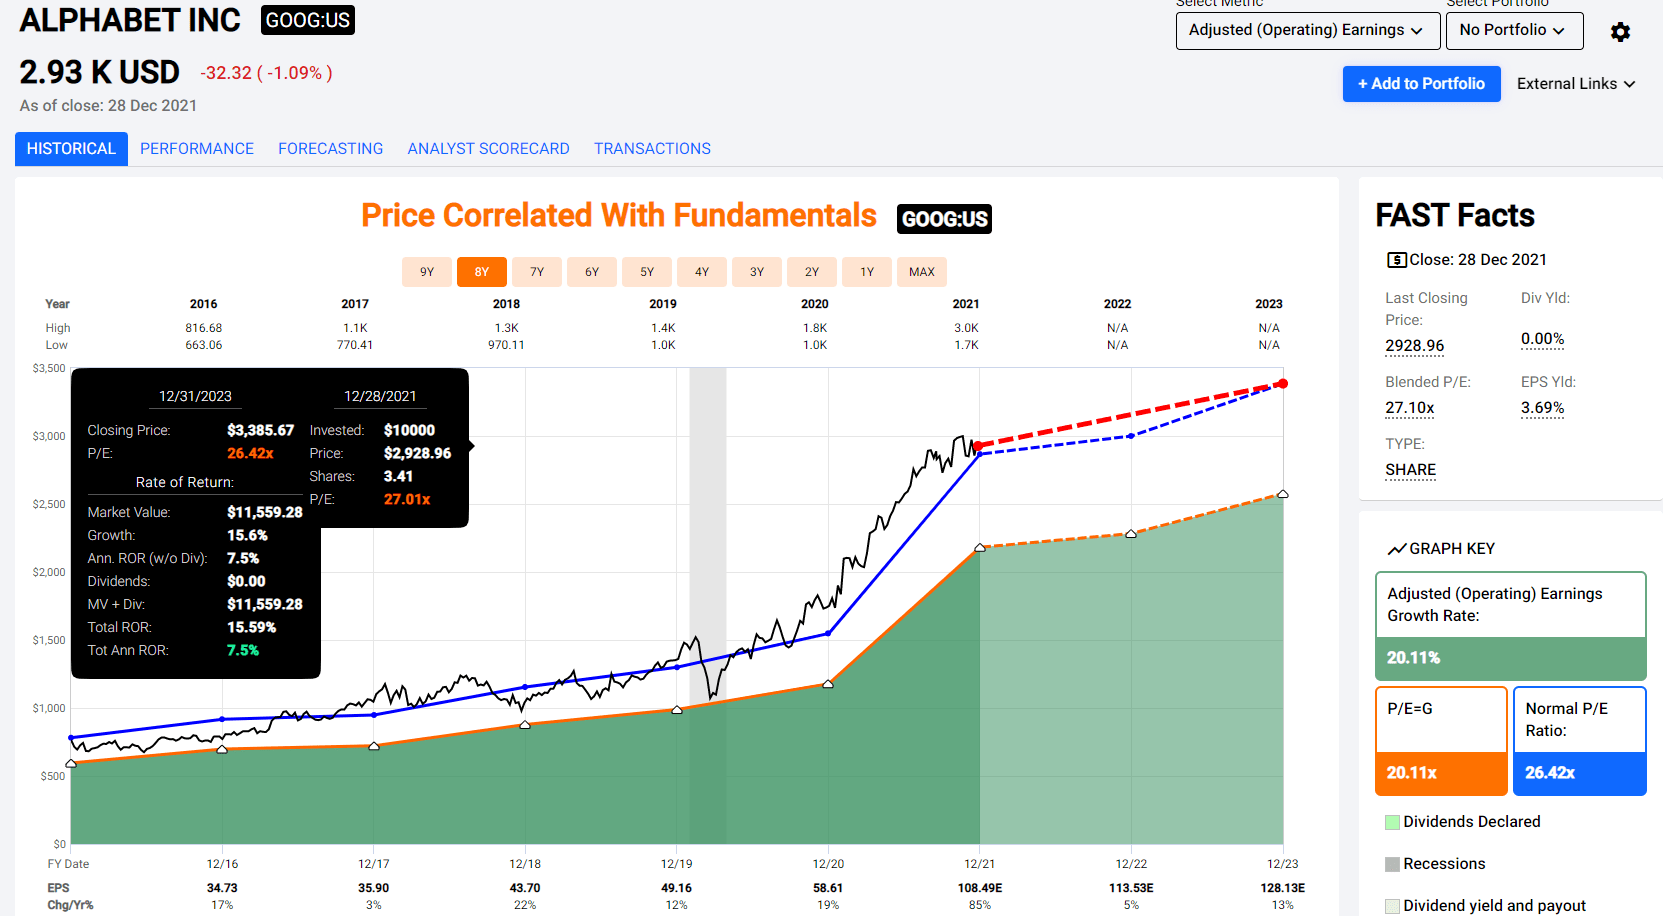This screenshot has width=1663, height=916.
Task: Open the Analyst Scorecard tab
Action: tap(488, 149)
